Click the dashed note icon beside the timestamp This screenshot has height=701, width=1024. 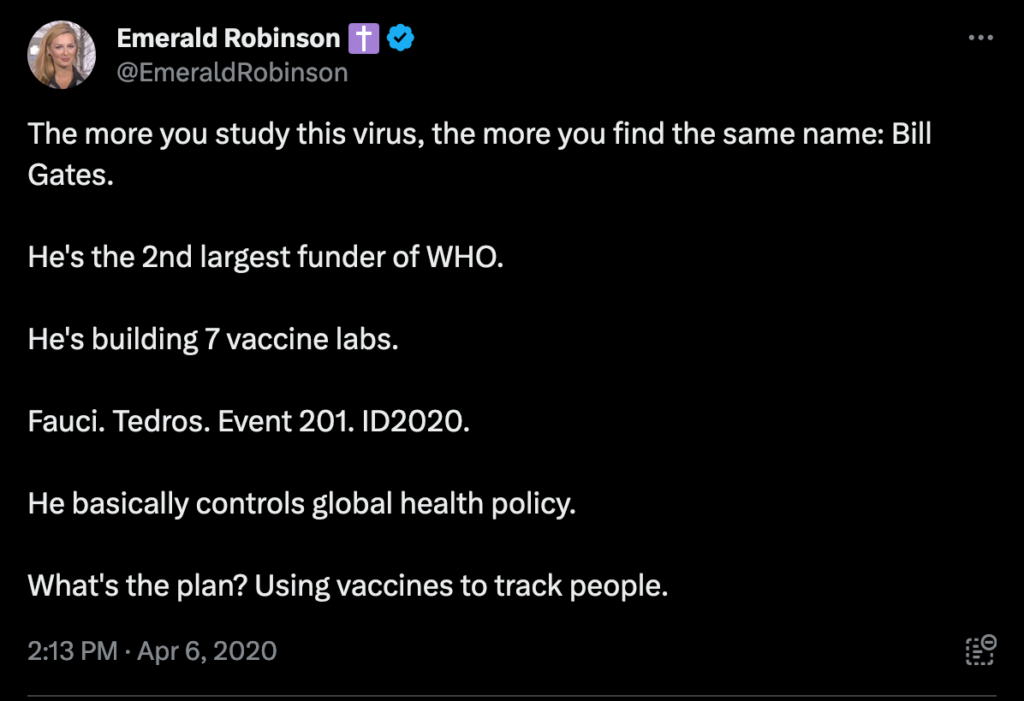[980, 650]
